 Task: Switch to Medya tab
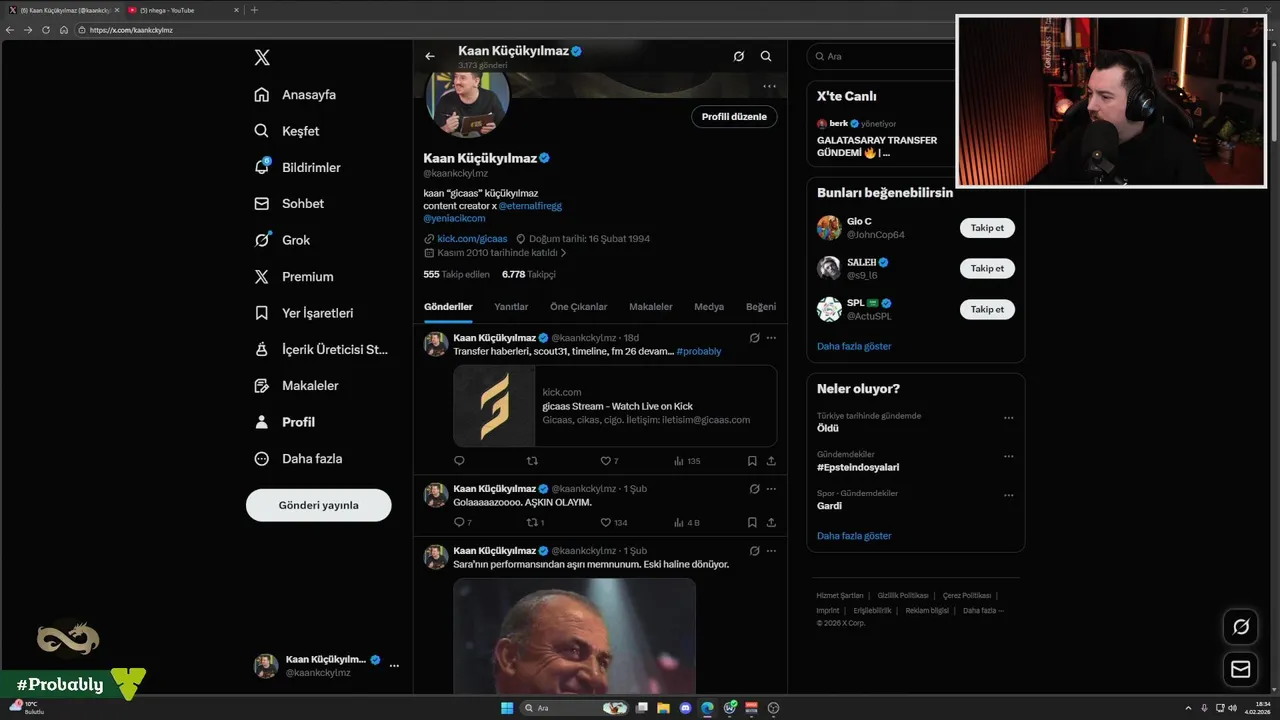click(x=709, y=306)
